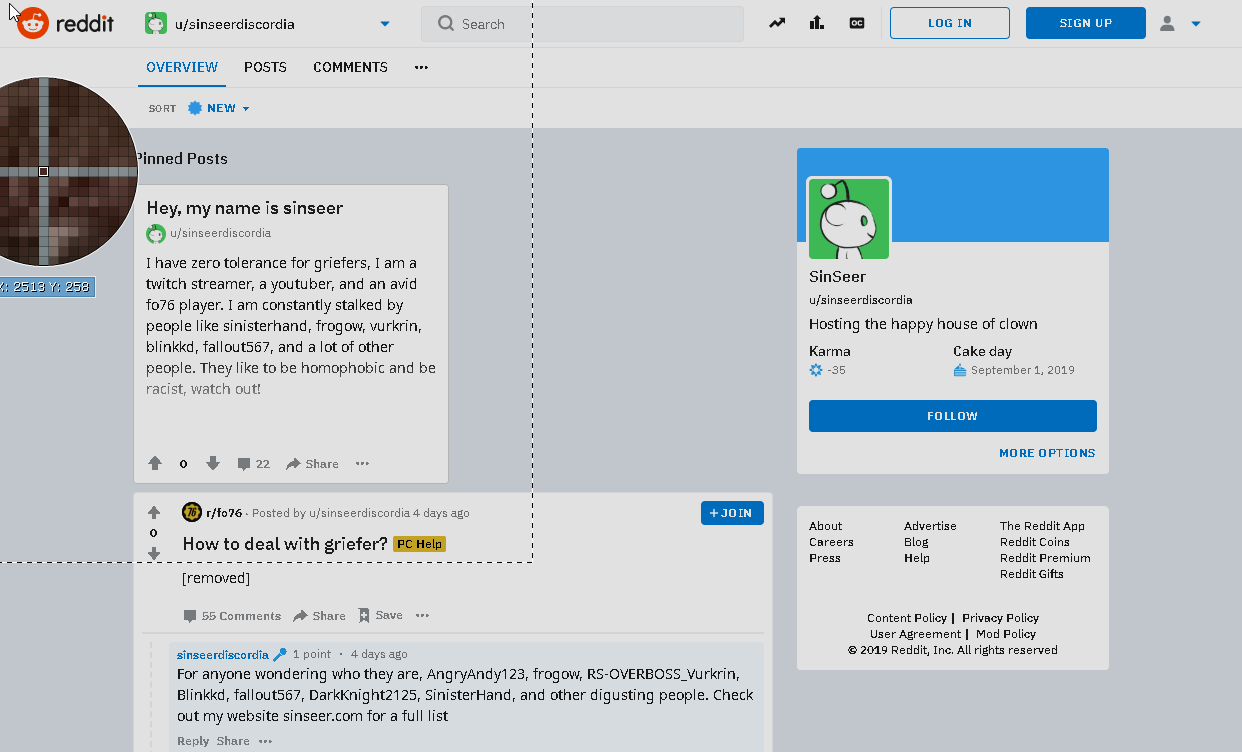Open the r/fo76 subreddit icon
Screen dimensions: 1242x752
point(192,512)
